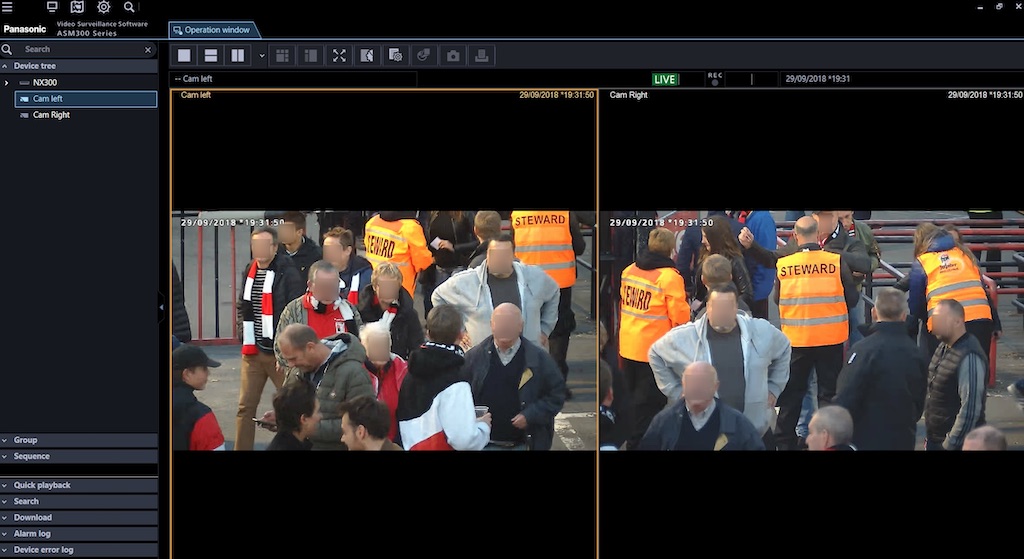Image resolution: width=1024 pixels, height=559 pixels.
Task: Select Cam Right in device tree
Action: click(51, 115)
